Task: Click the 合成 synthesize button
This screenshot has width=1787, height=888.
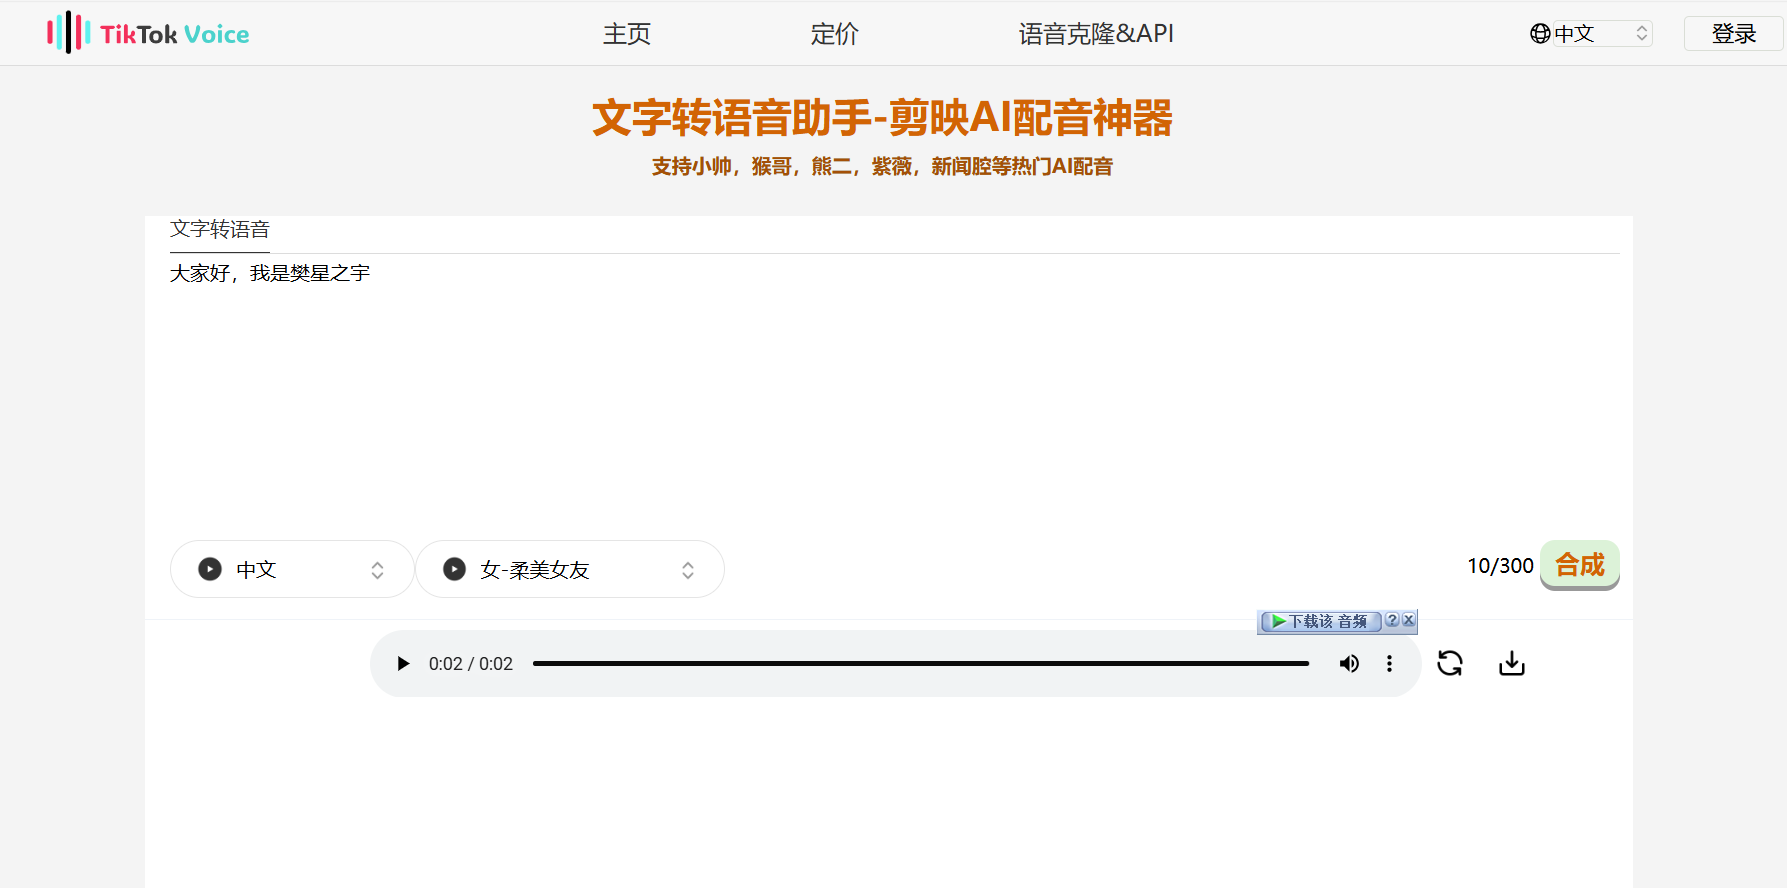Action: 1580,565
